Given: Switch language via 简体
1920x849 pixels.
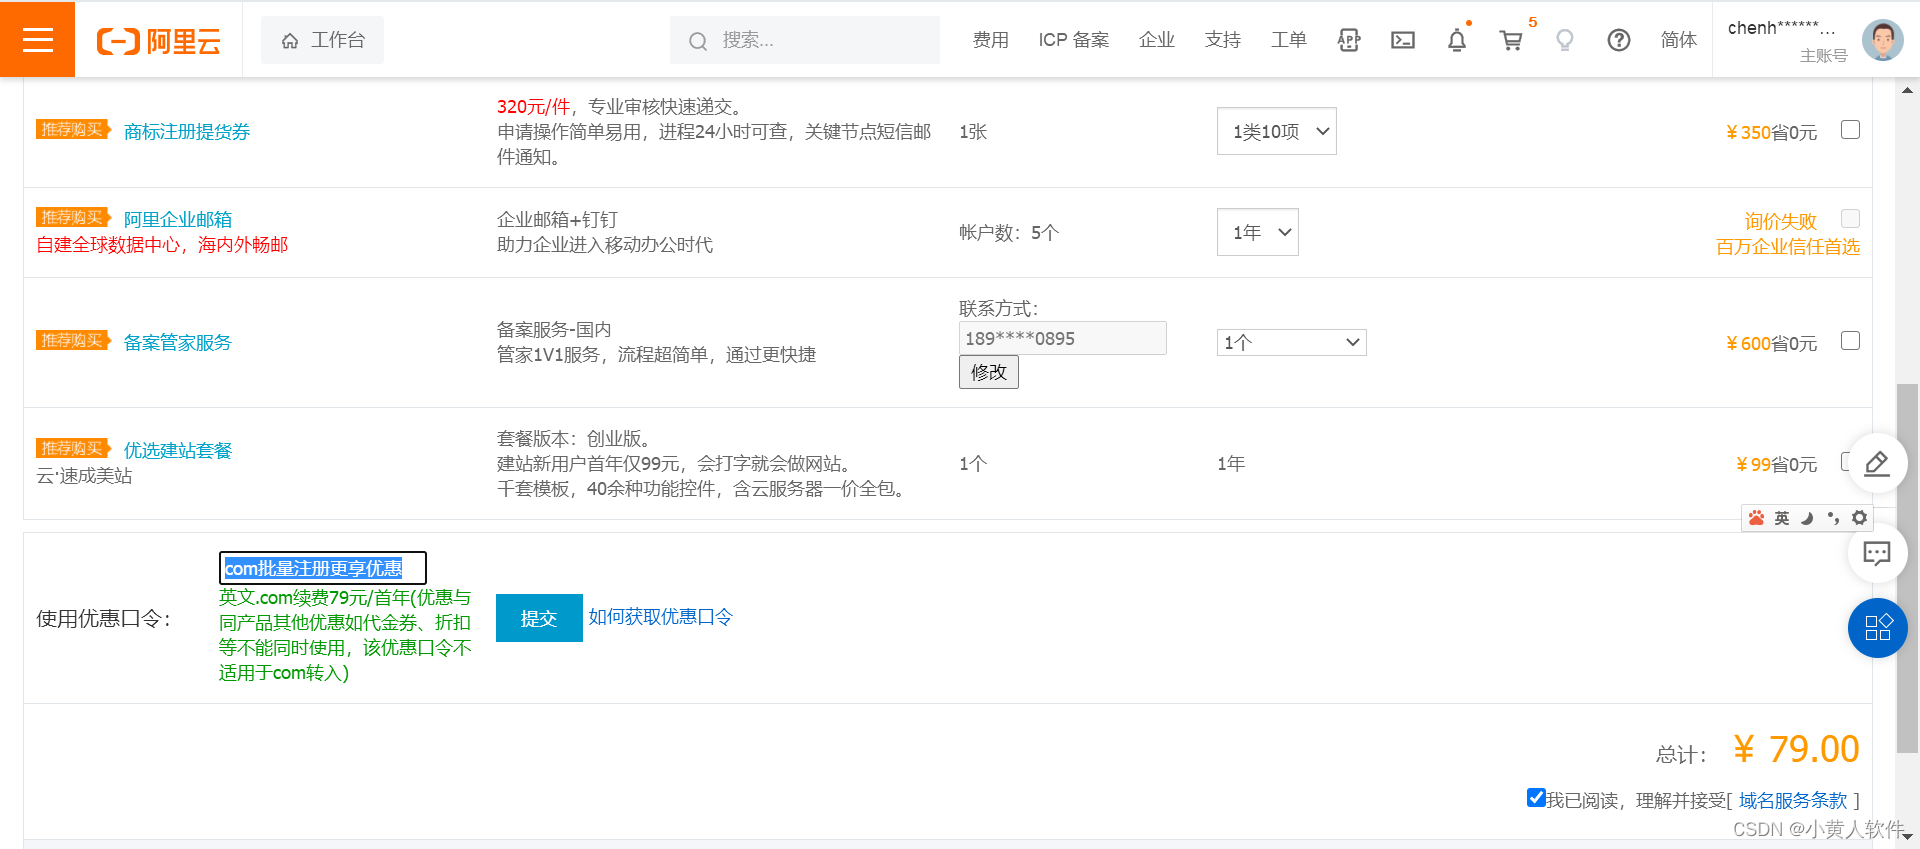Looking at the screenshot, I should pyautogui.click(x=1679, y=40).
